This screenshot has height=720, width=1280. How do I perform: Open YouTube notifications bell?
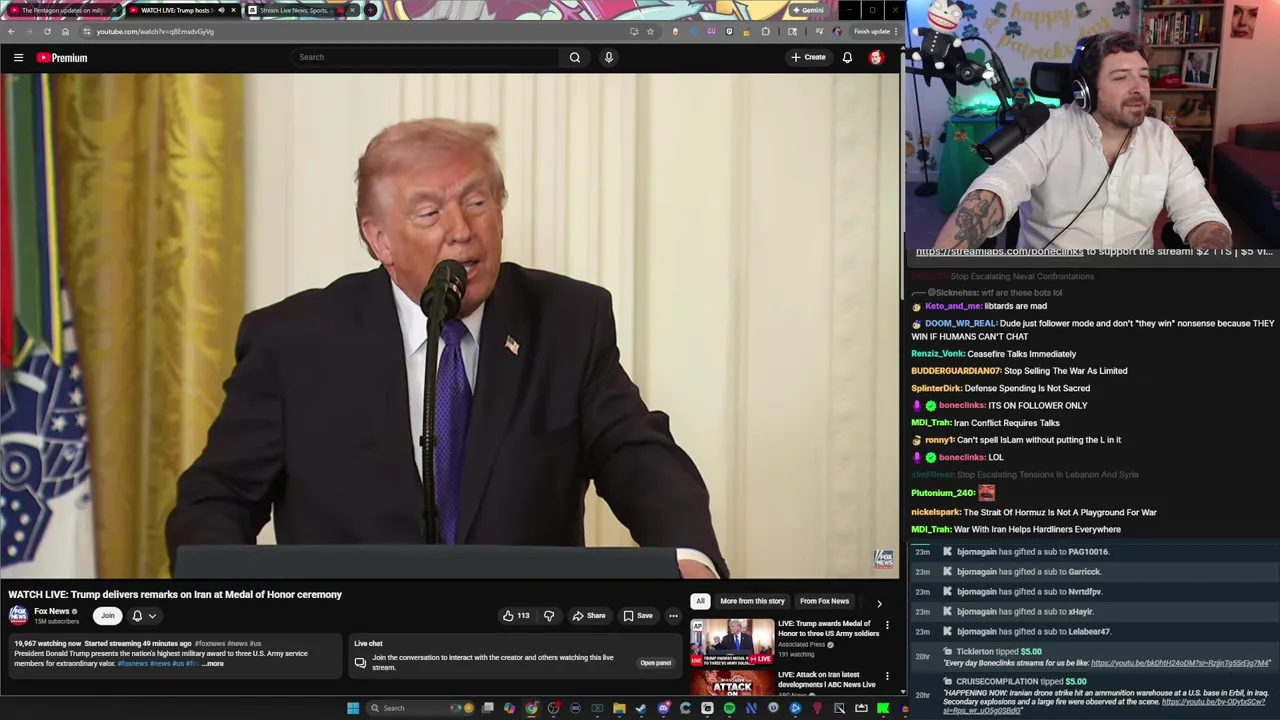click(847, 57)
